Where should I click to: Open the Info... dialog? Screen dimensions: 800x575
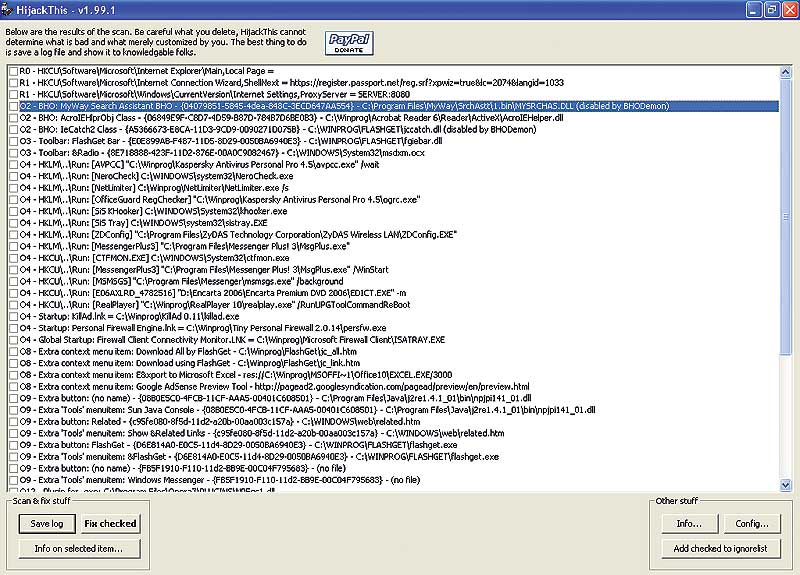tap(689, 523)
